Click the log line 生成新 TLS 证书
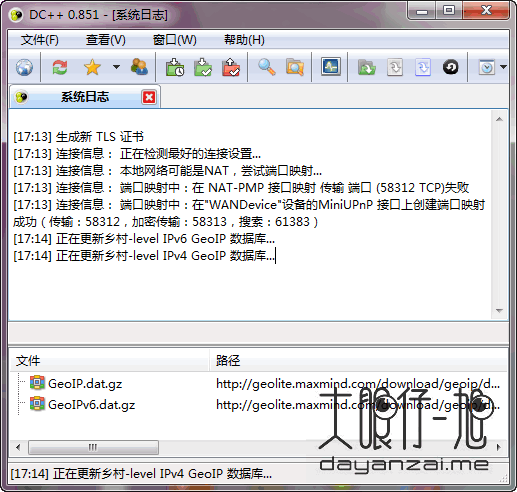Viewport: 517px width, 492px height. pyautogui.click(x=79, y=137)
